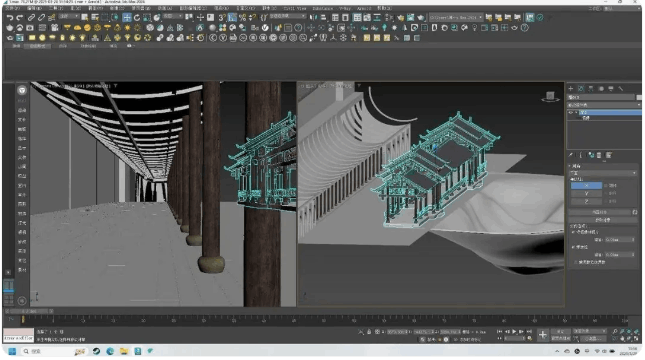
Task: Open the Select by Name list icon
Action: [x=95, y=17]
